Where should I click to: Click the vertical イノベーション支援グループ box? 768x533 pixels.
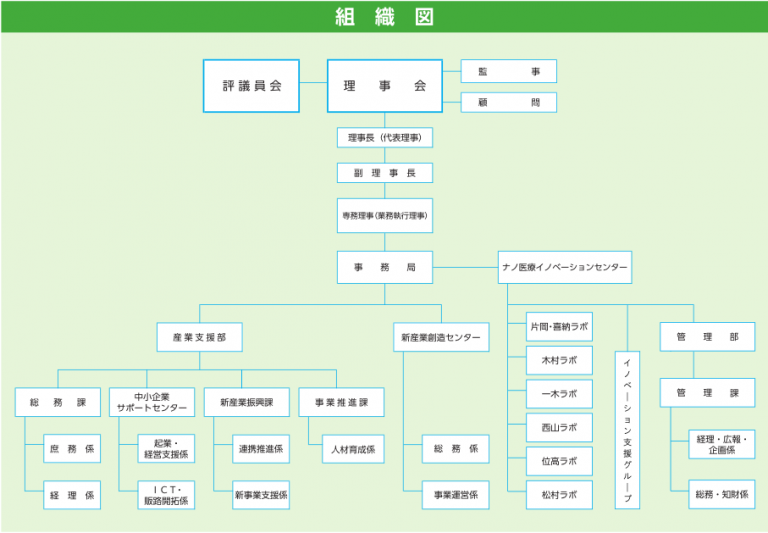[x=627, y=430]
